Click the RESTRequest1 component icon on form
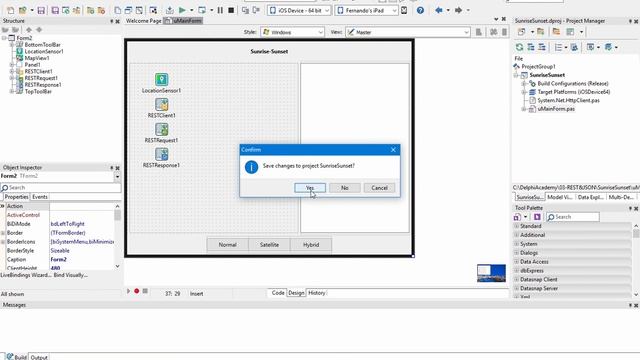Image resolution: width=640 pixels, height=360 pixels. coord(161,129)
